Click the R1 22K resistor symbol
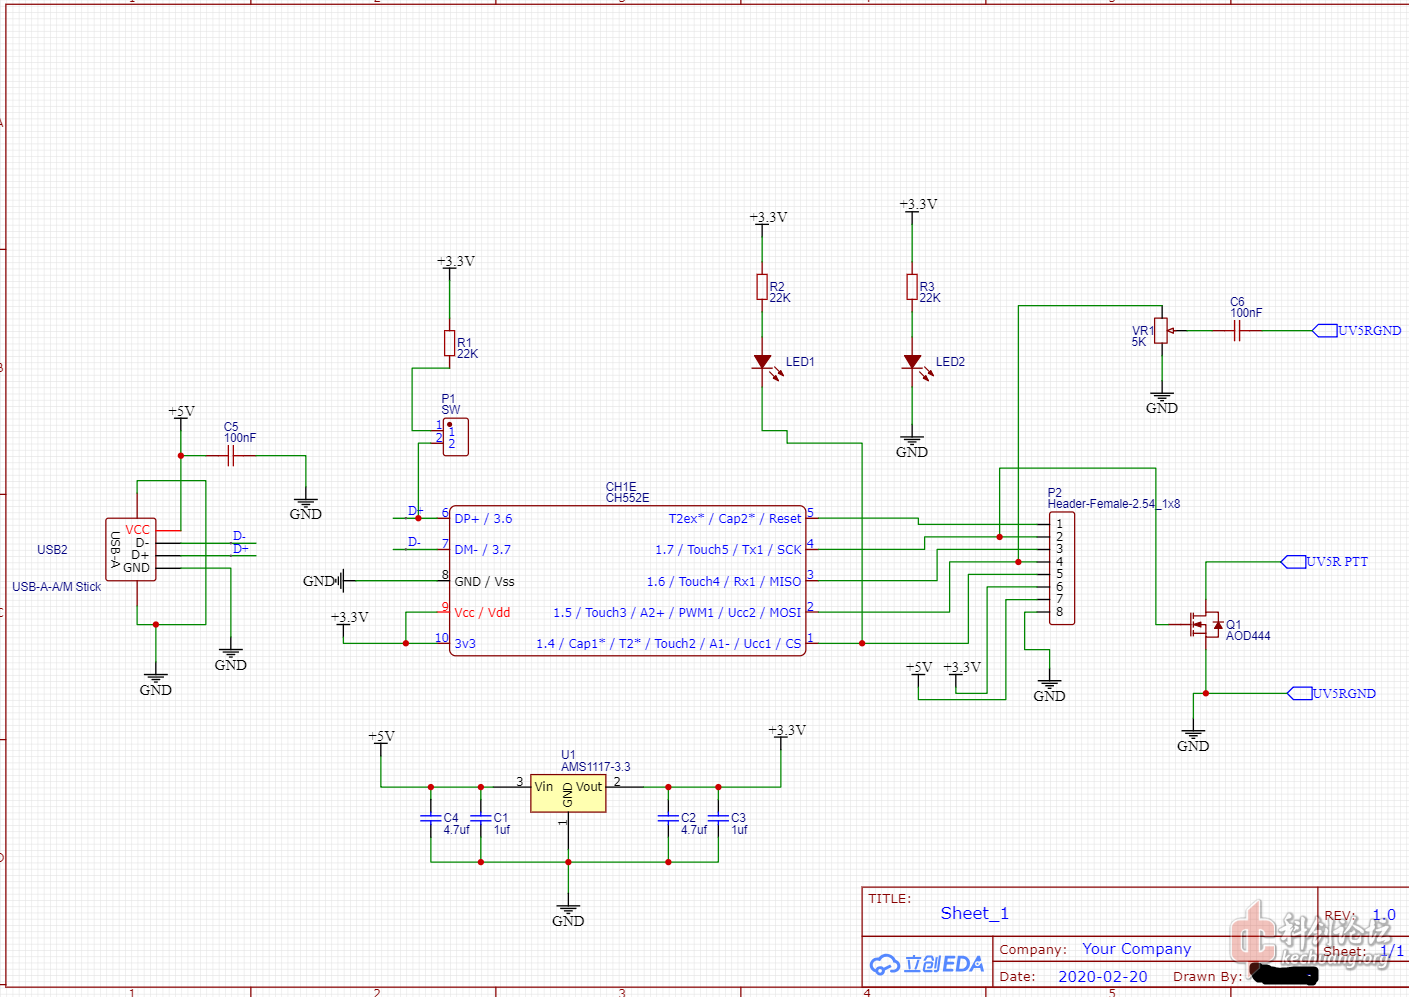Viewport: 1409px width, 997px height. click(449, 343)
